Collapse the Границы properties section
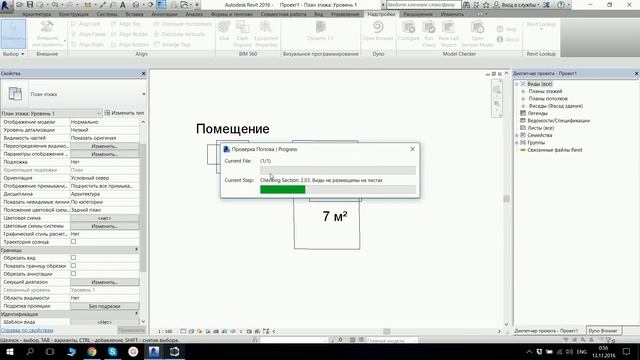The height and width of the screenshot is (360, 640). (x=136, y=249)
